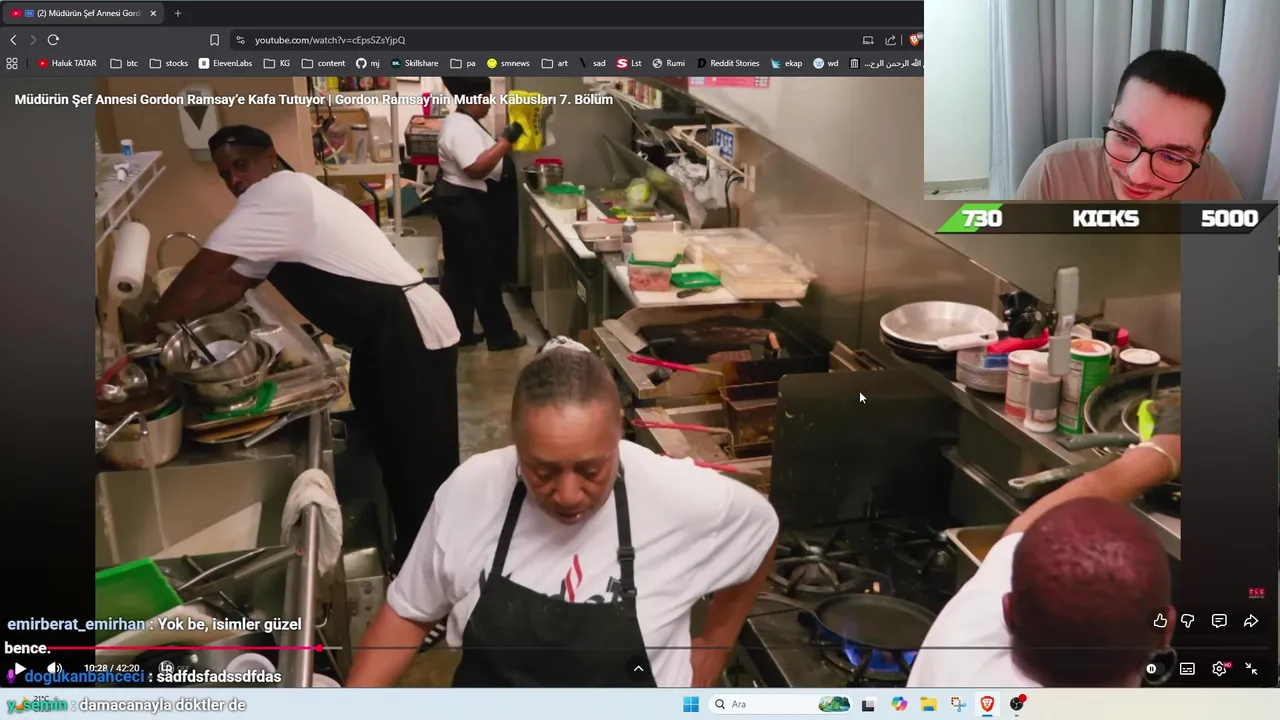Viewport: 1280px width, 720px height.
Task: Expand the stocks bookmark folder
Action: pyautogui.click(x=168, y=63)
